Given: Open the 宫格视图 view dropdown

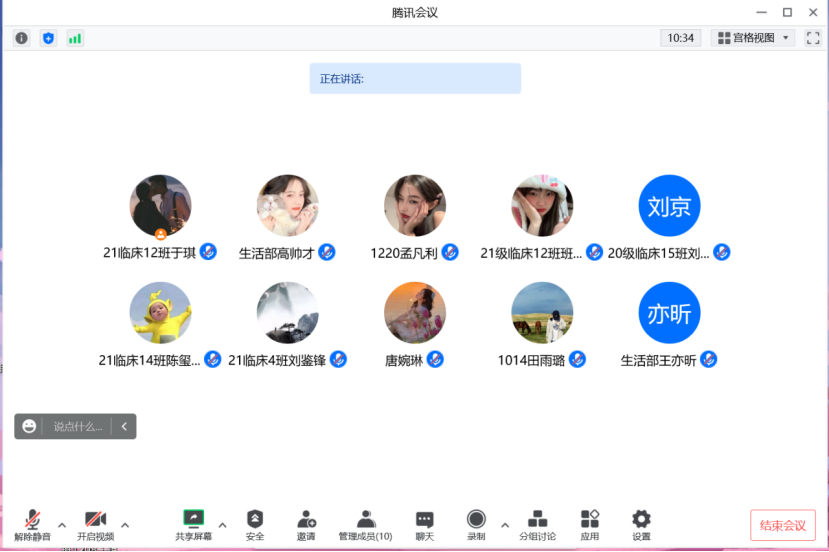Looking at the screenshot, I should click(753, 38).
